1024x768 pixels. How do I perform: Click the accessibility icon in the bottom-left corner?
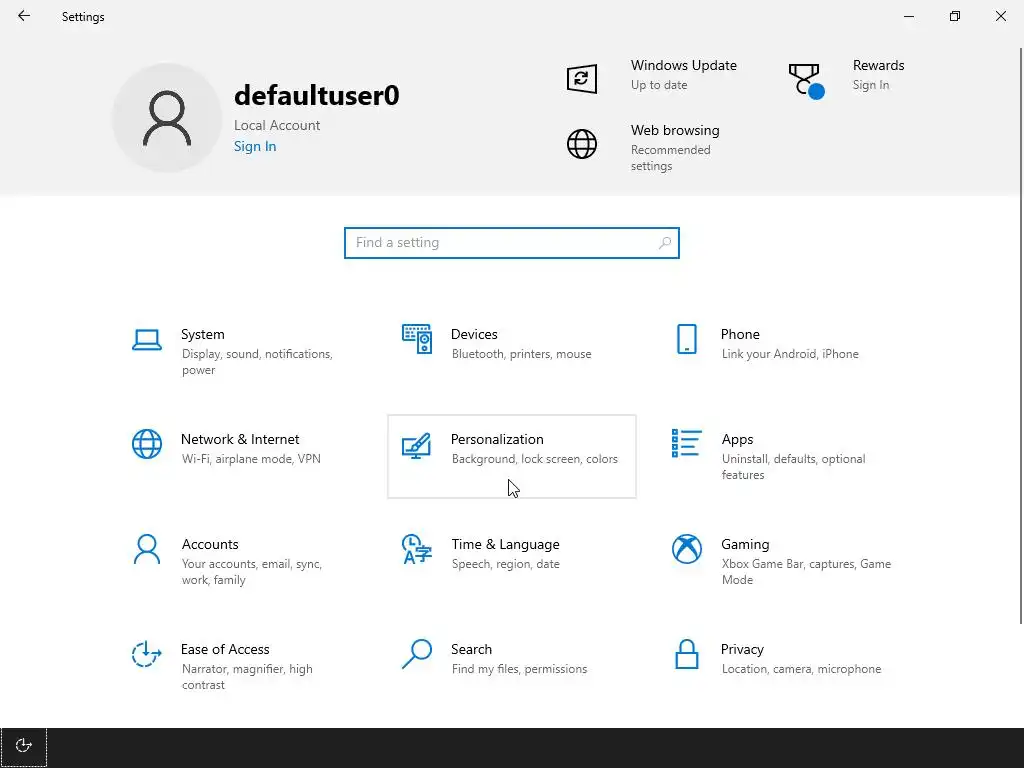[x=24, y=746]
